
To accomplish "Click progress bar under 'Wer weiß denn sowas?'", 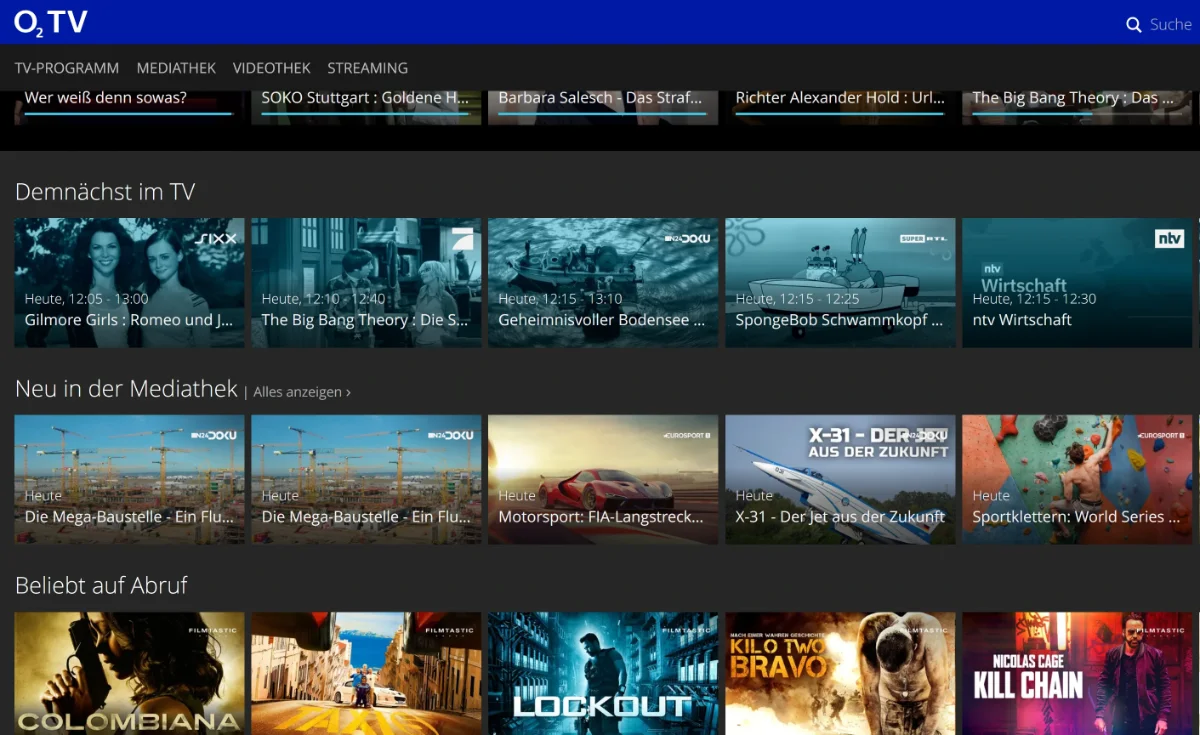I will [x=129, y=113].
